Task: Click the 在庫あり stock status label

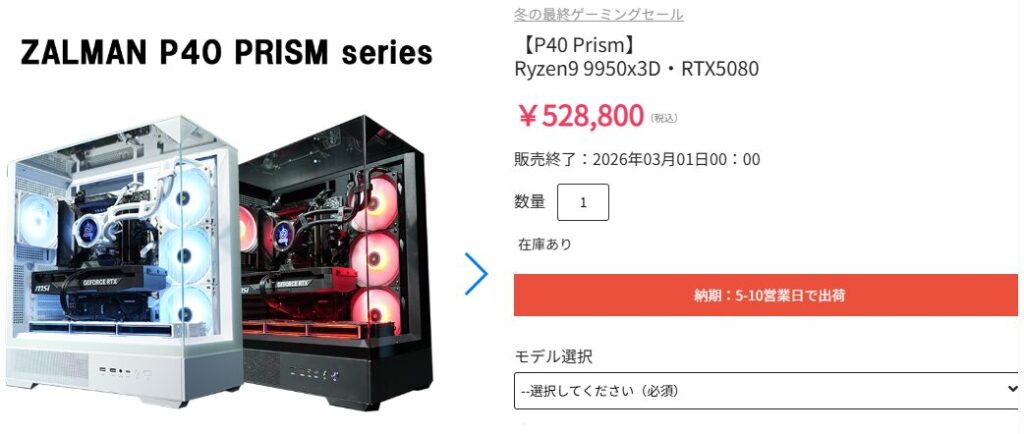Action: pos(545,245)
